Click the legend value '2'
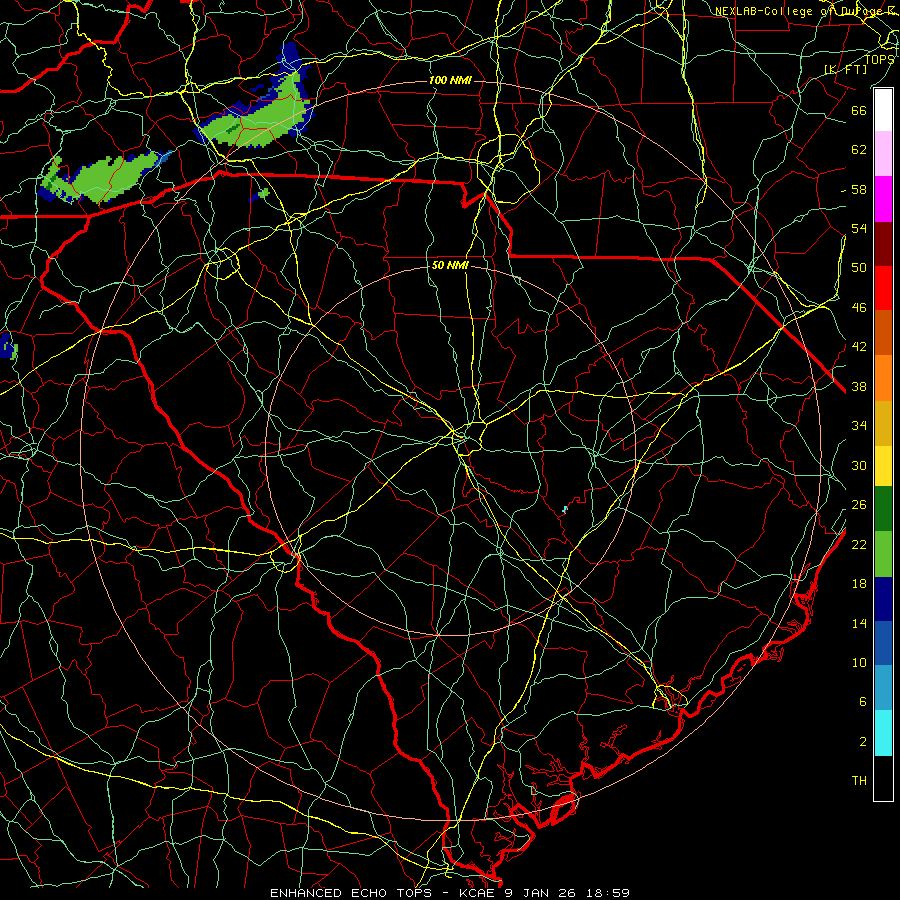Screen dimensions: 900x900 point(863,742)
